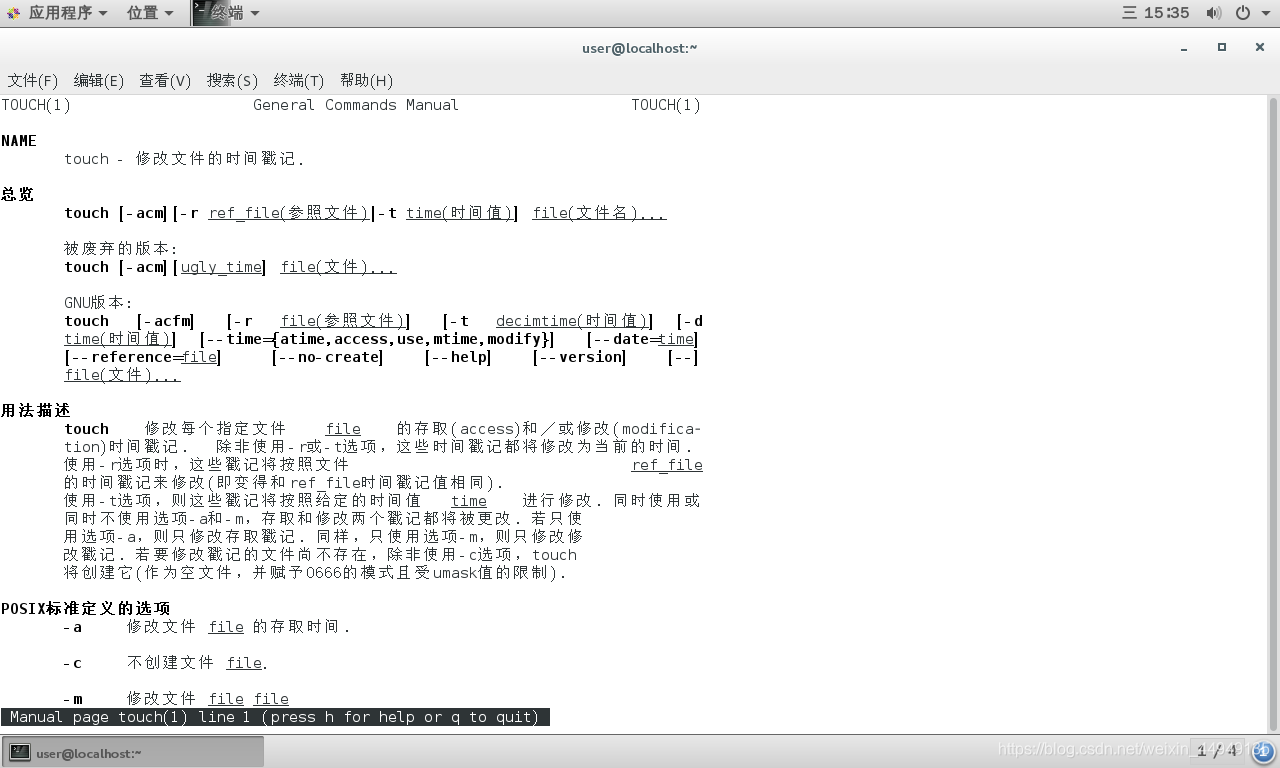Open the 帮助(H) menu

pos(366,81)
